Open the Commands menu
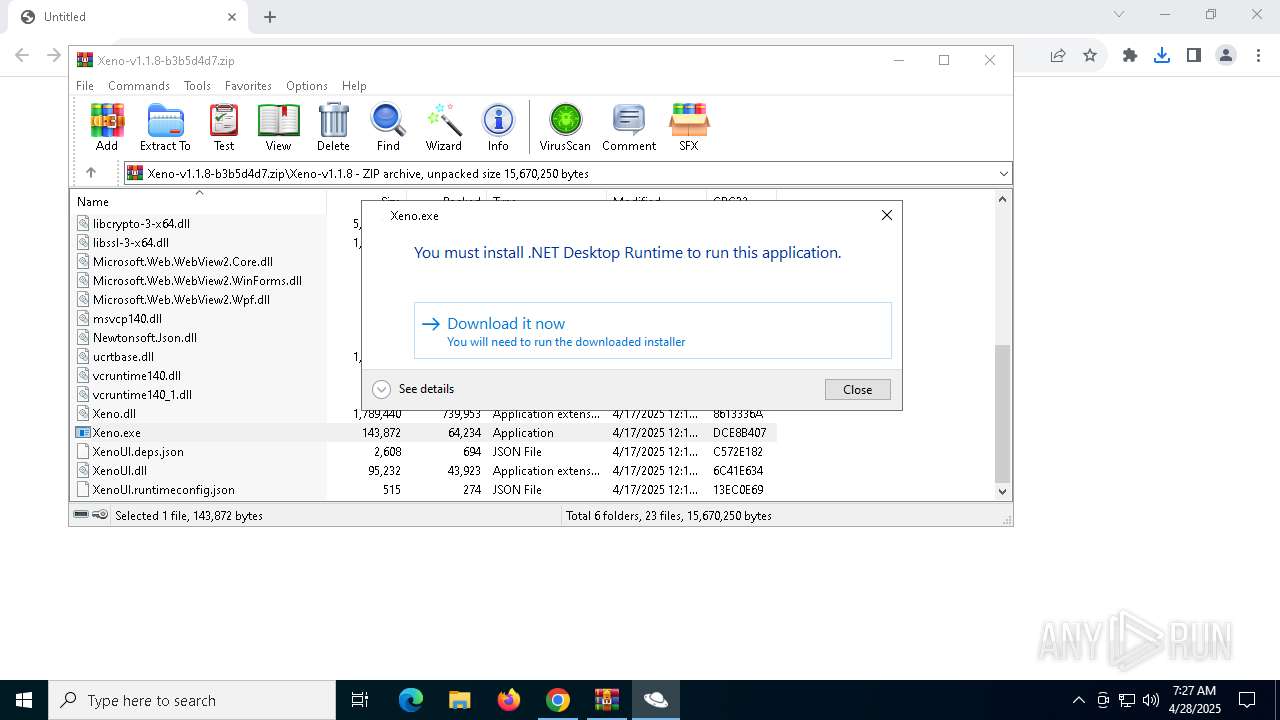Screen dimensions: 1280x720 point(139,86)
